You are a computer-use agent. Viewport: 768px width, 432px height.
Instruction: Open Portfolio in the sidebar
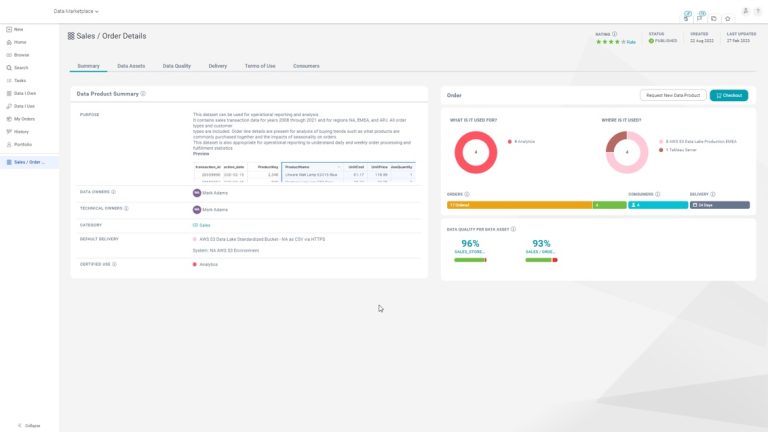[x=19, y=144]
